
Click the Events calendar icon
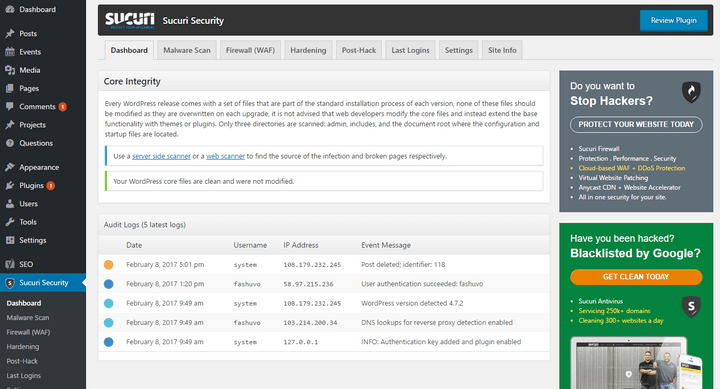point(10,52)
